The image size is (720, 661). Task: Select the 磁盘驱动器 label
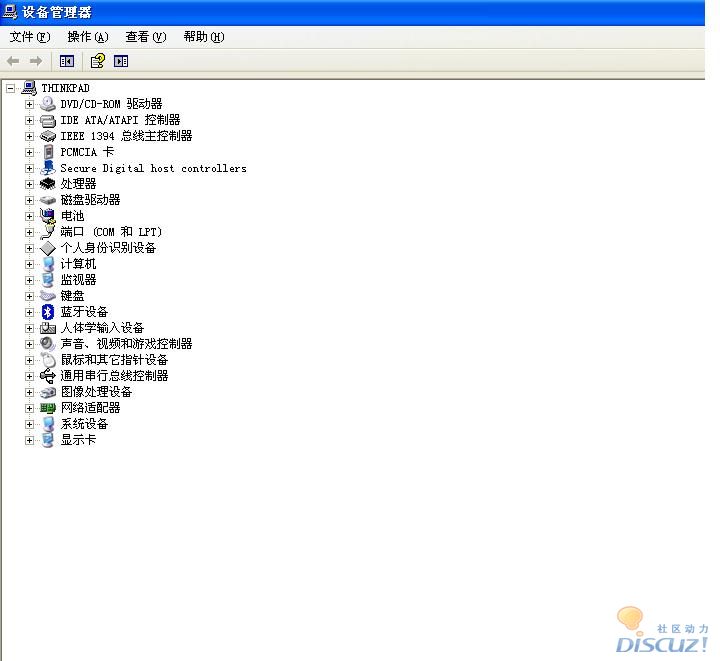[x=90, y=200]
